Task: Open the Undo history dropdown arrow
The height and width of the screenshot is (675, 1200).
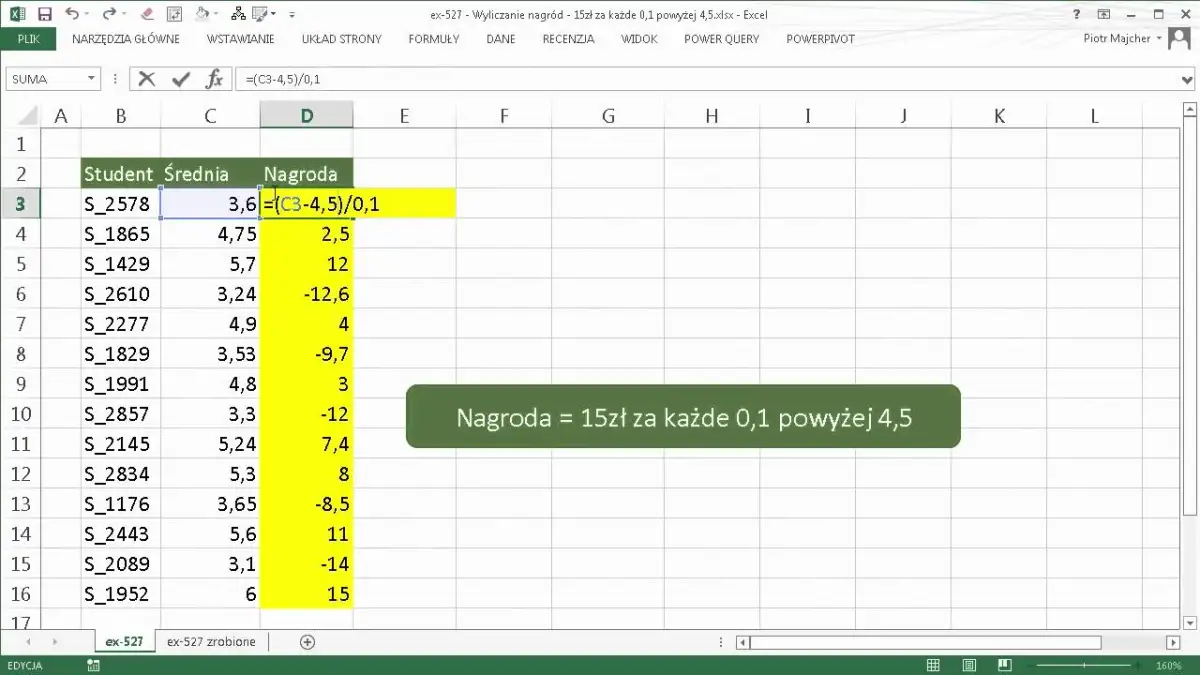Action: 84,13
